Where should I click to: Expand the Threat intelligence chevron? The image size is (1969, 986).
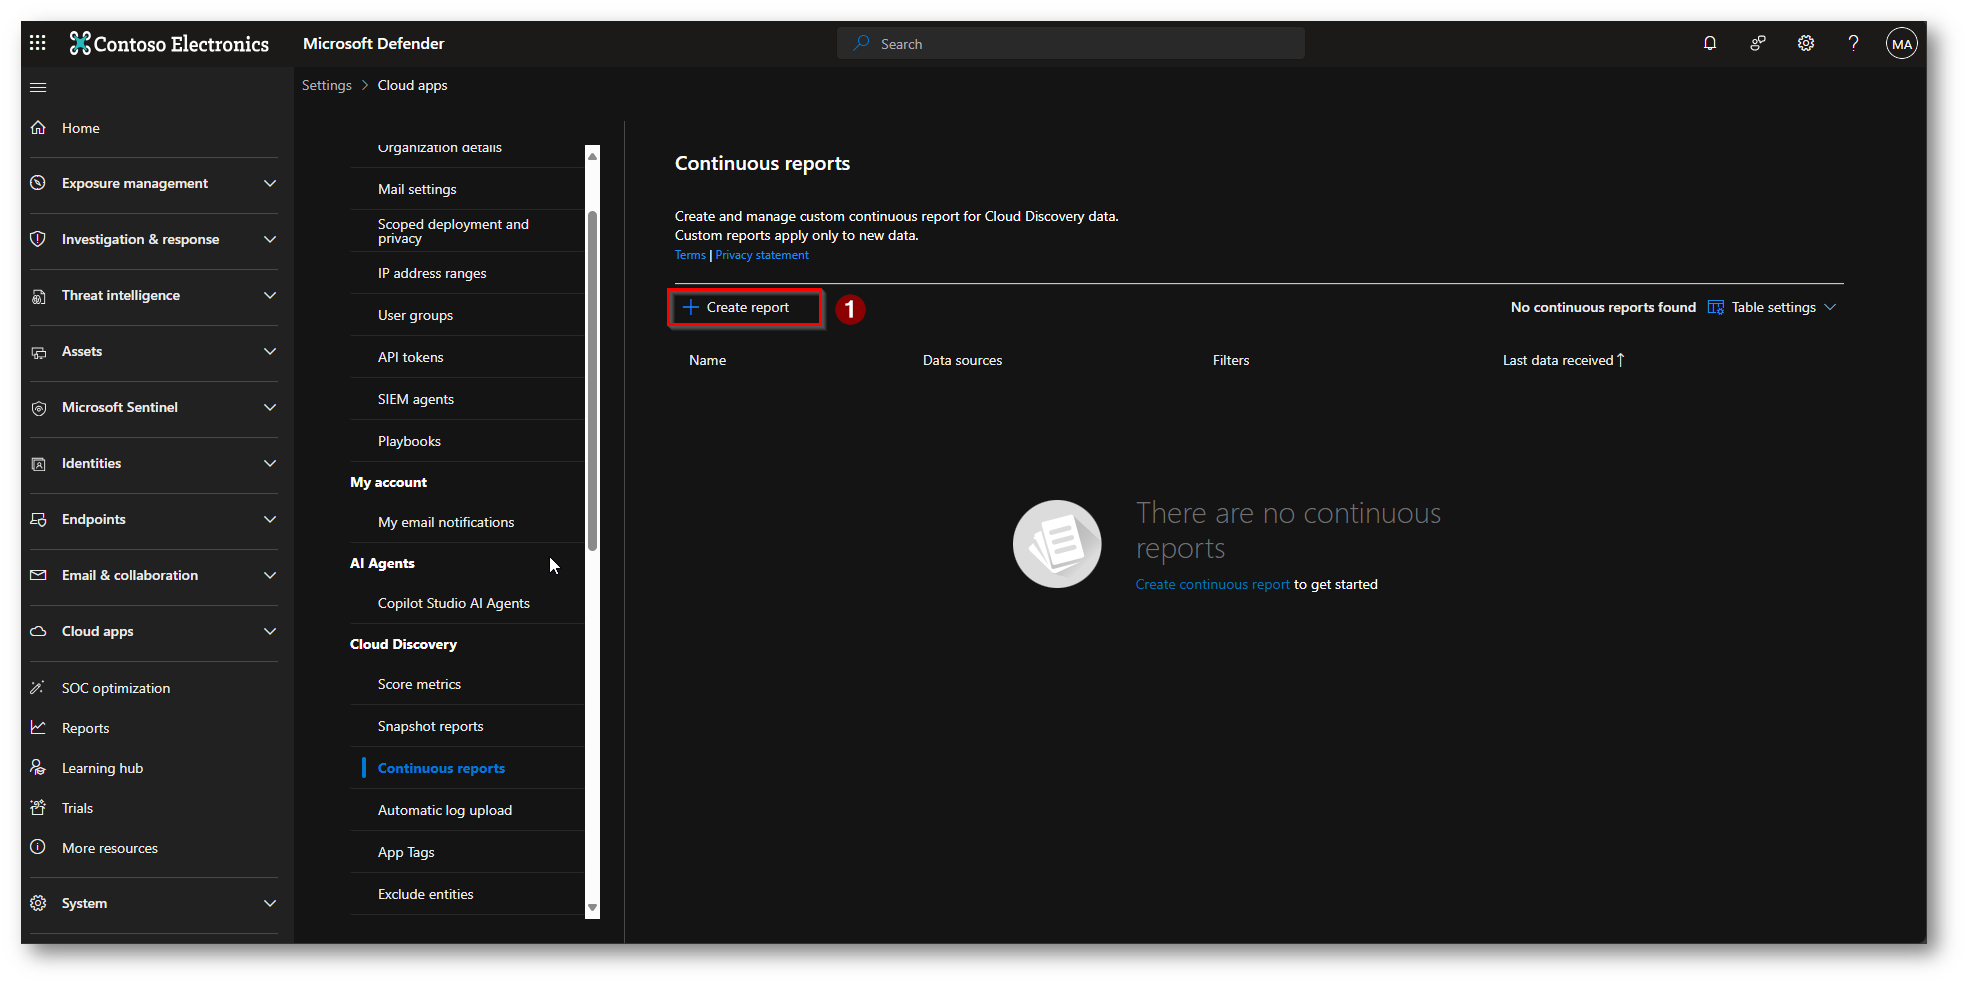[x=269, y=295]
